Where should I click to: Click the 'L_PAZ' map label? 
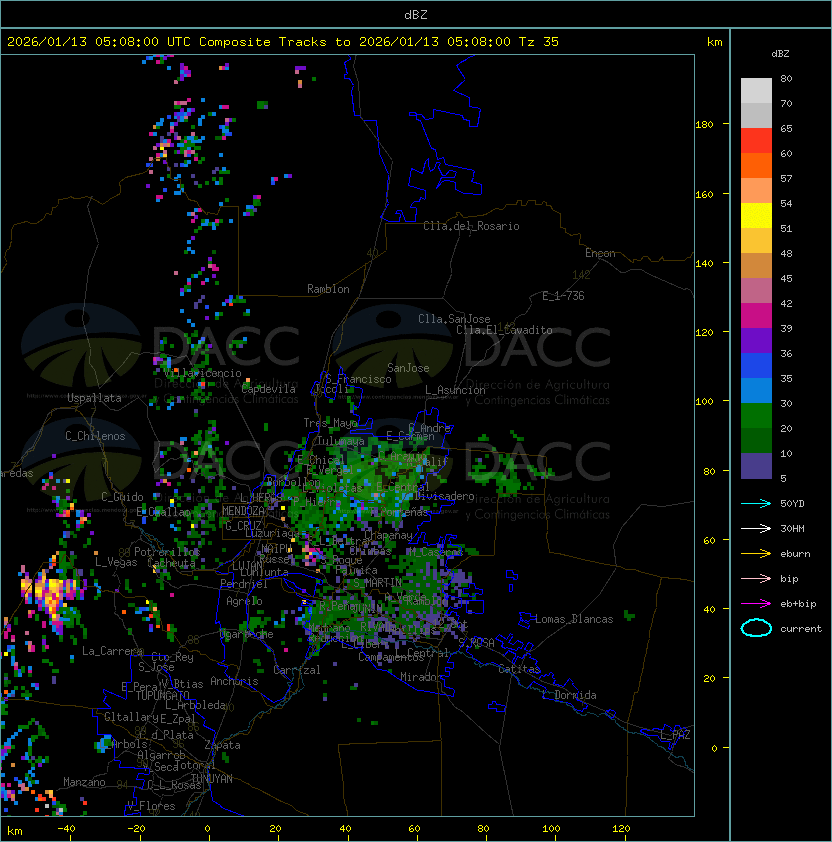click(x=675, y=735)
